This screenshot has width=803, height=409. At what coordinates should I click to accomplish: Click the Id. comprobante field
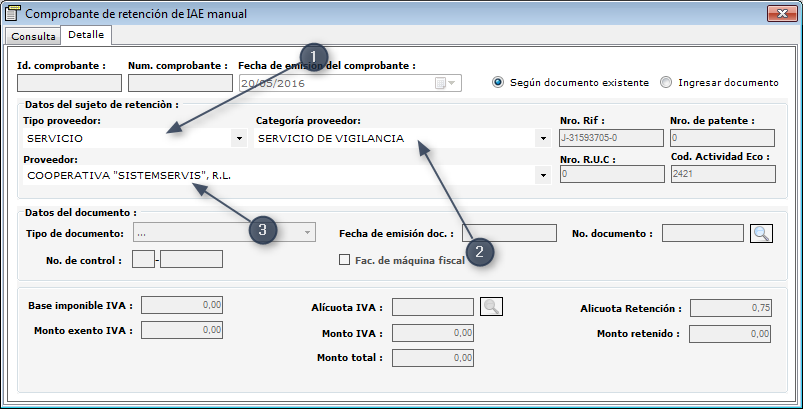tap(69, 83)
